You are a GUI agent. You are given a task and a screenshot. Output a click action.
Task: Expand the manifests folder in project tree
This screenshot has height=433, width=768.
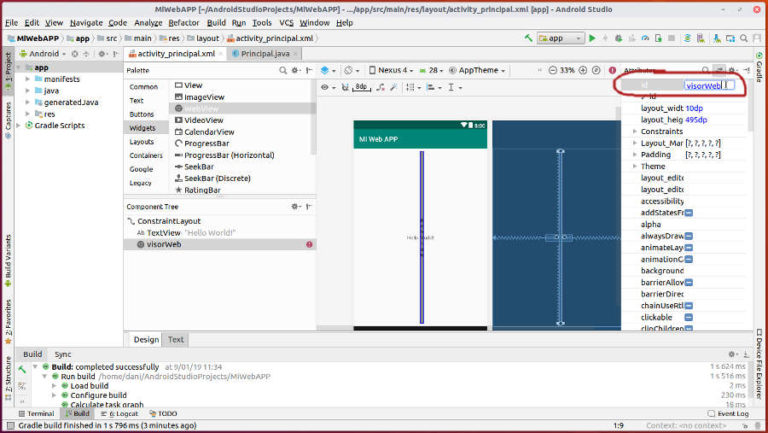[x=28, y=79]
